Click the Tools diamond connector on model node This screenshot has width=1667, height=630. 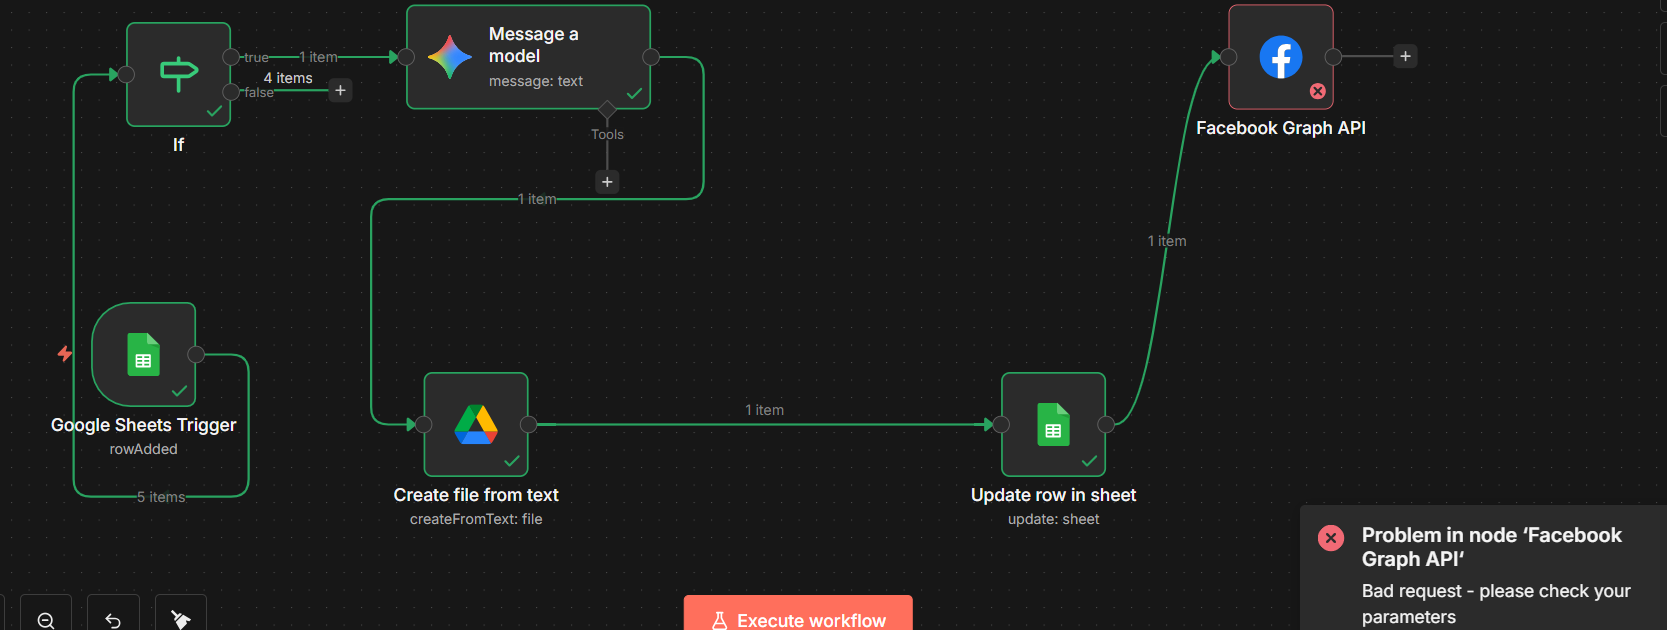607,109
